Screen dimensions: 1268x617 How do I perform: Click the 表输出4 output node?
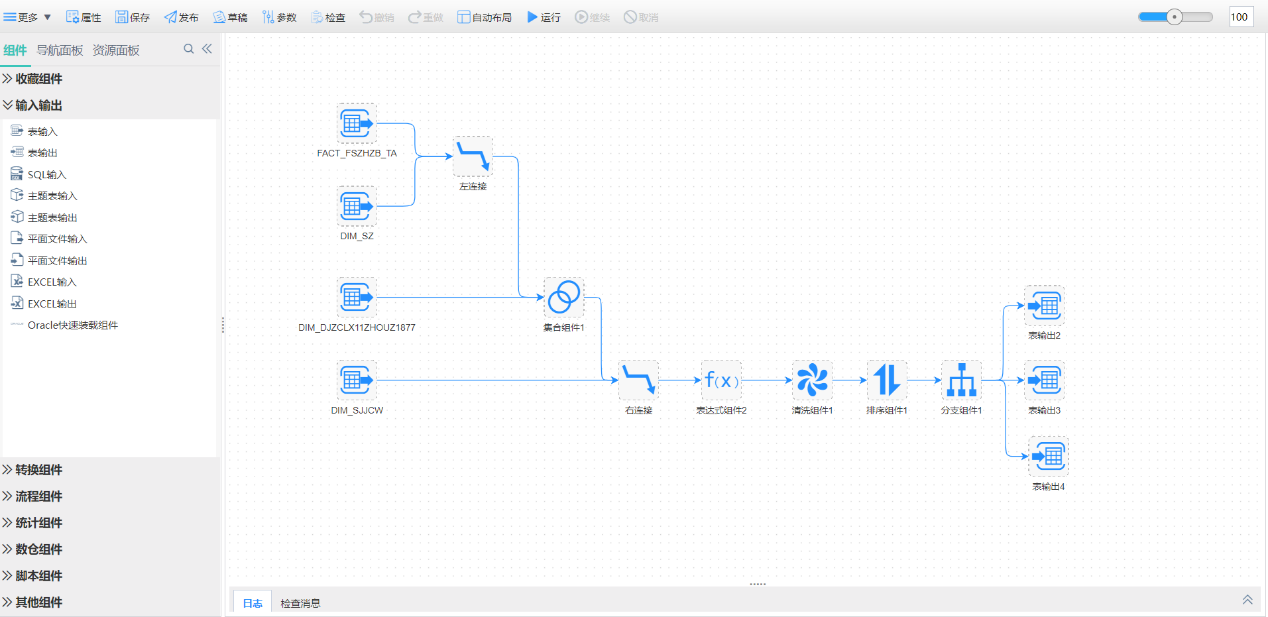(x=1048, y=457)
